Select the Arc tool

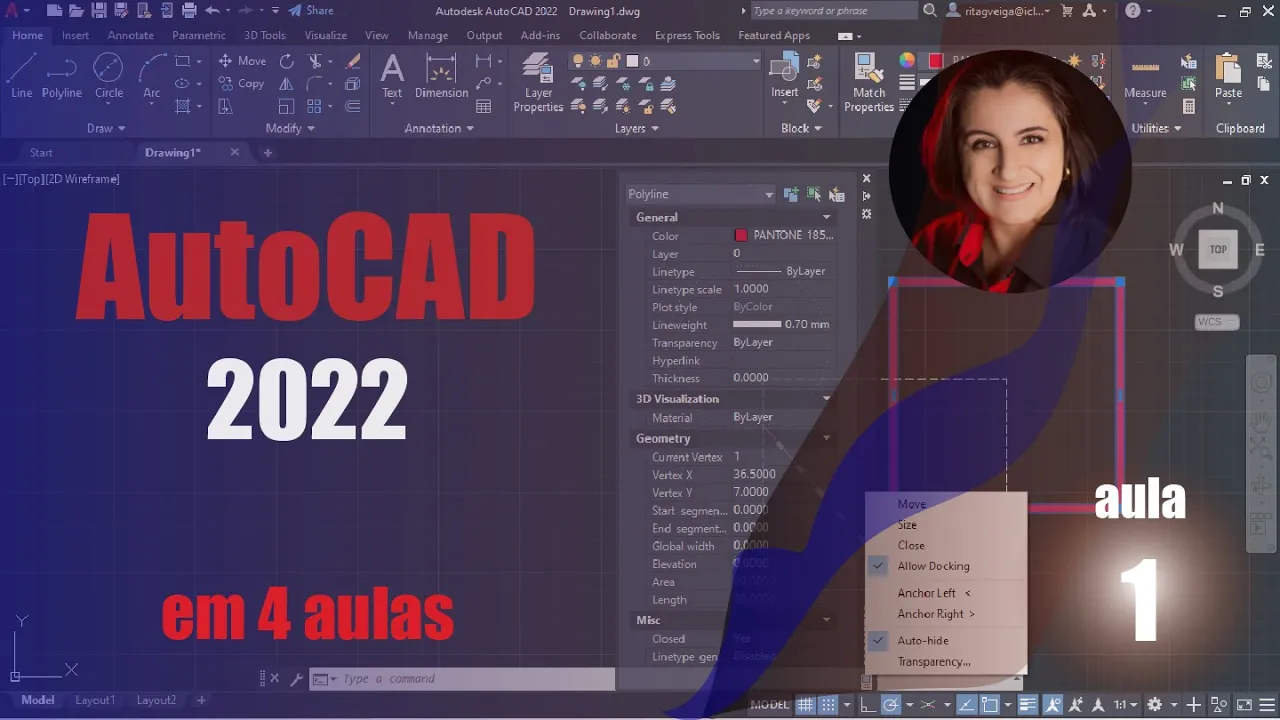[151, 76]
